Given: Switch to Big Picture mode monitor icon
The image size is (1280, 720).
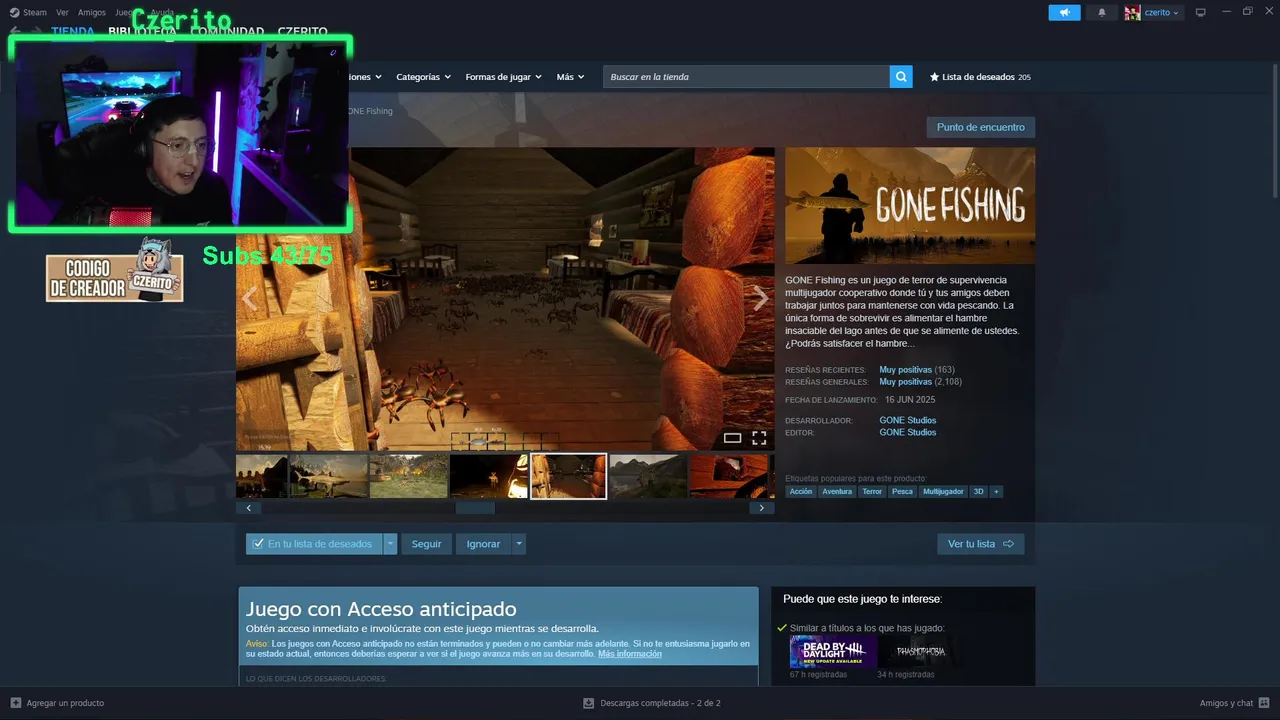Looking at the screenshot, I should pyautogui.click(x=1201, y=12).
